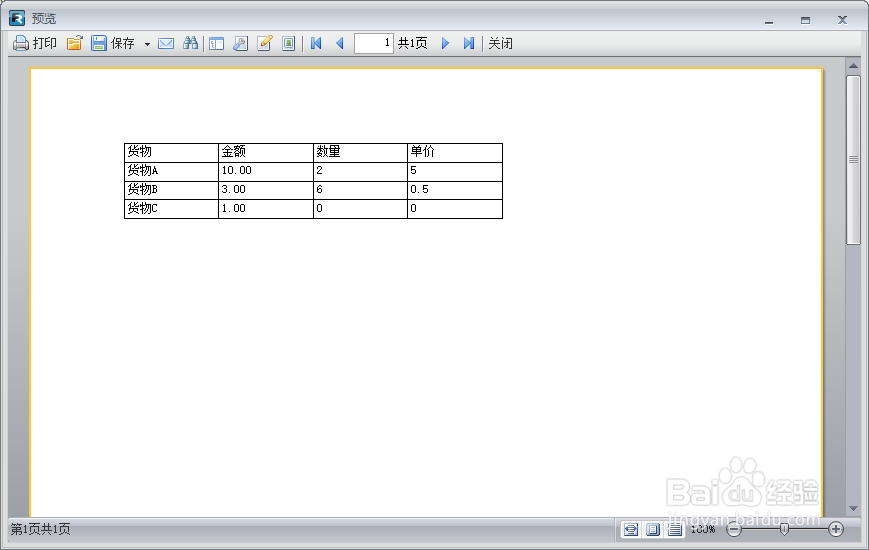The height and width of the screenshot is (550, 869).
Task: Click the 货物 header cell
Action: 171,152
